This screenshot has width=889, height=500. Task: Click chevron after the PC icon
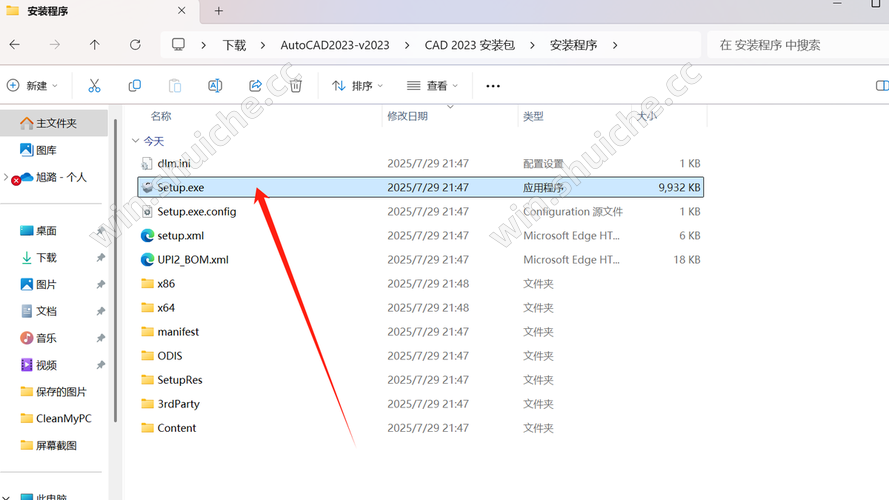tap(203, 45)
